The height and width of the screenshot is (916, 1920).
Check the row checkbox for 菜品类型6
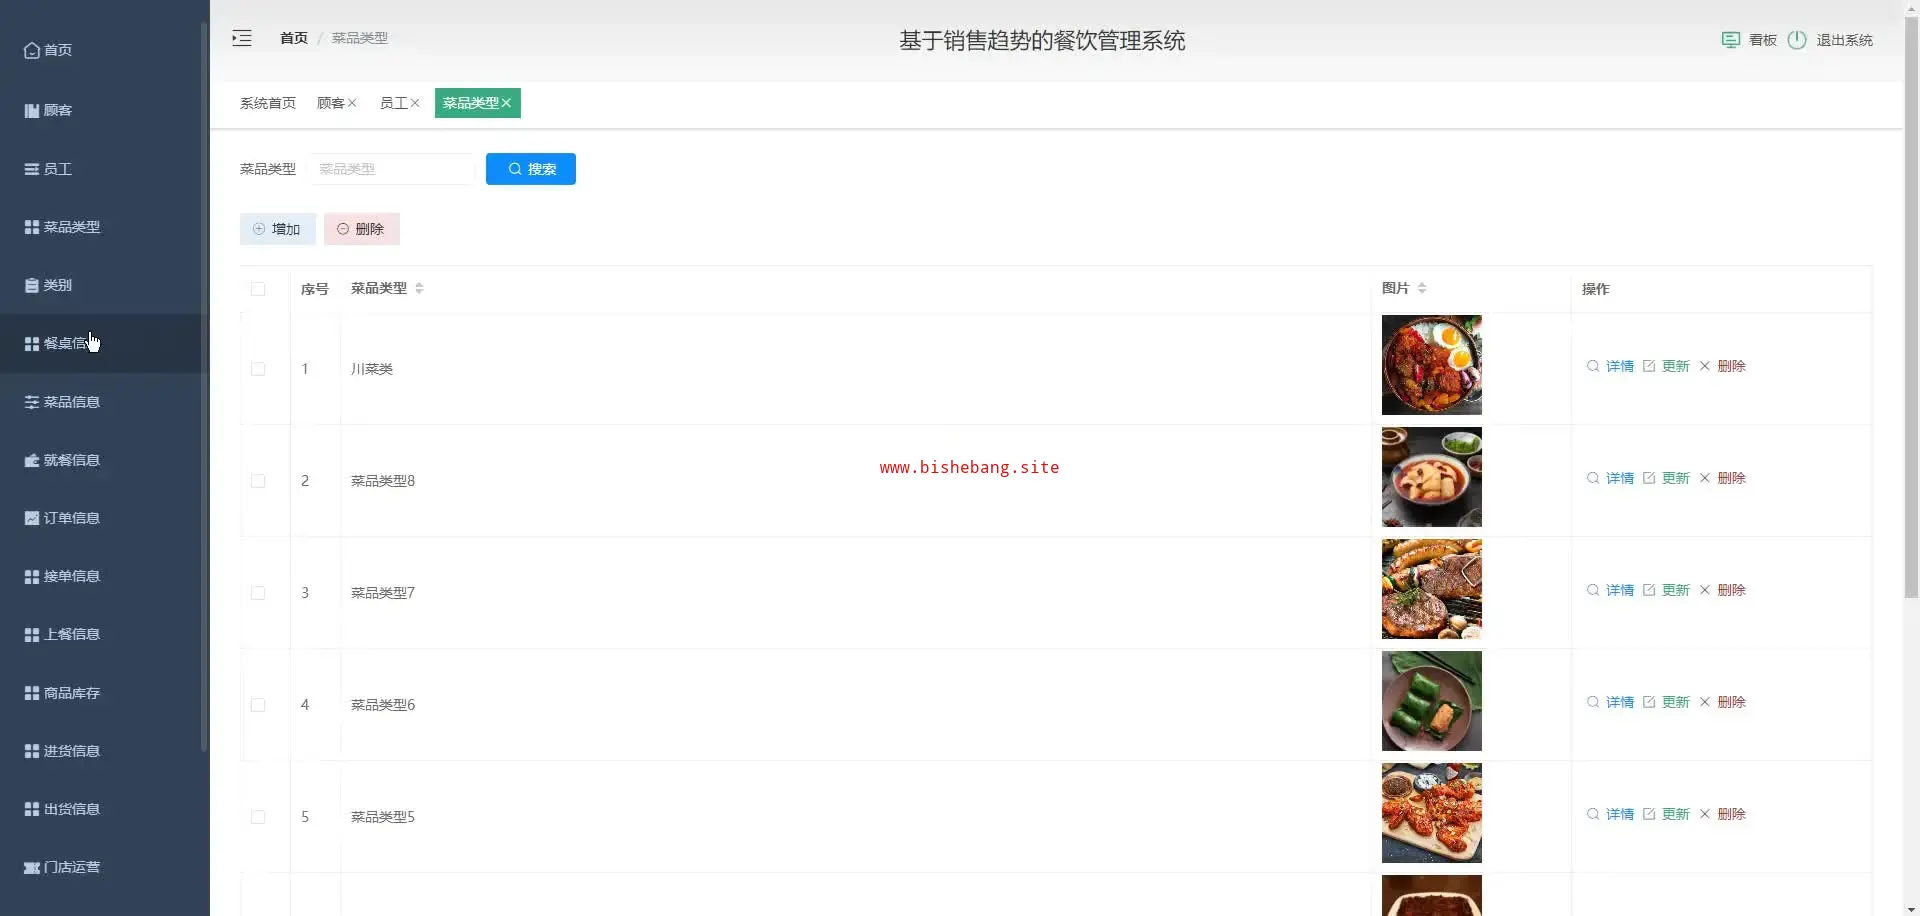(258, 705)
